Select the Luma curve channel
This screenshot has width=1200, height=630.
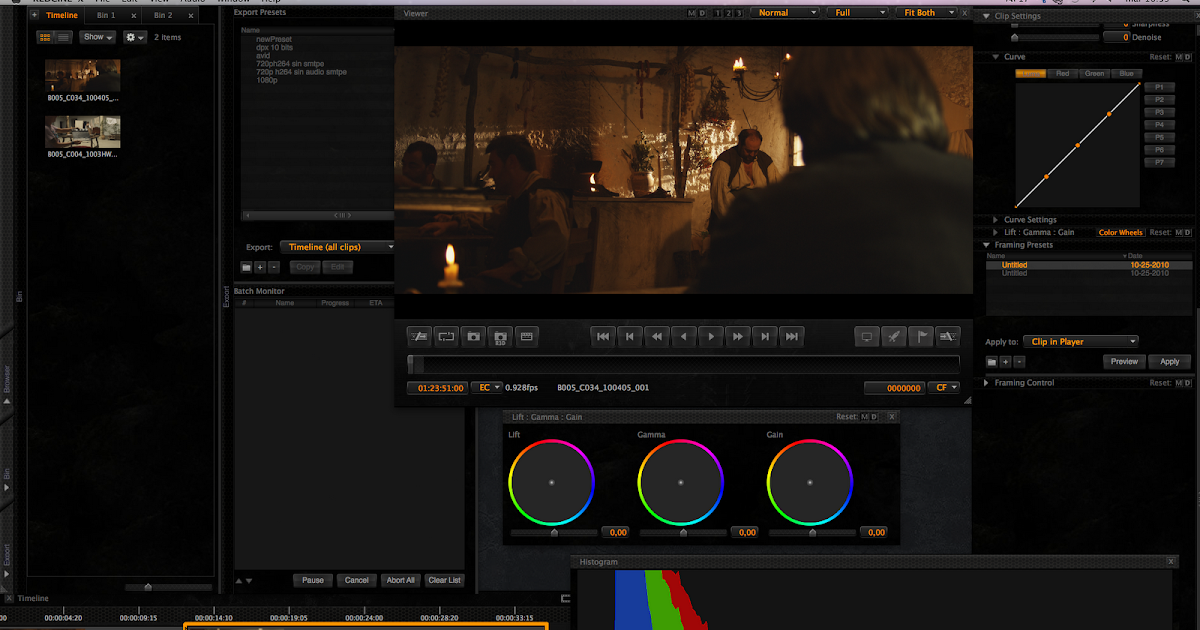pos(1031,73)
